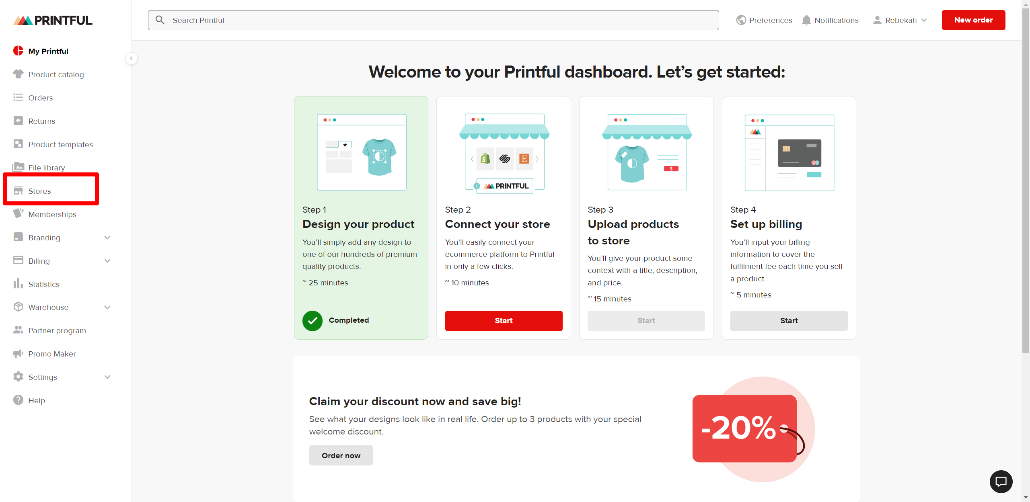Open Orders from the sidebar

(x=40, y=98)
